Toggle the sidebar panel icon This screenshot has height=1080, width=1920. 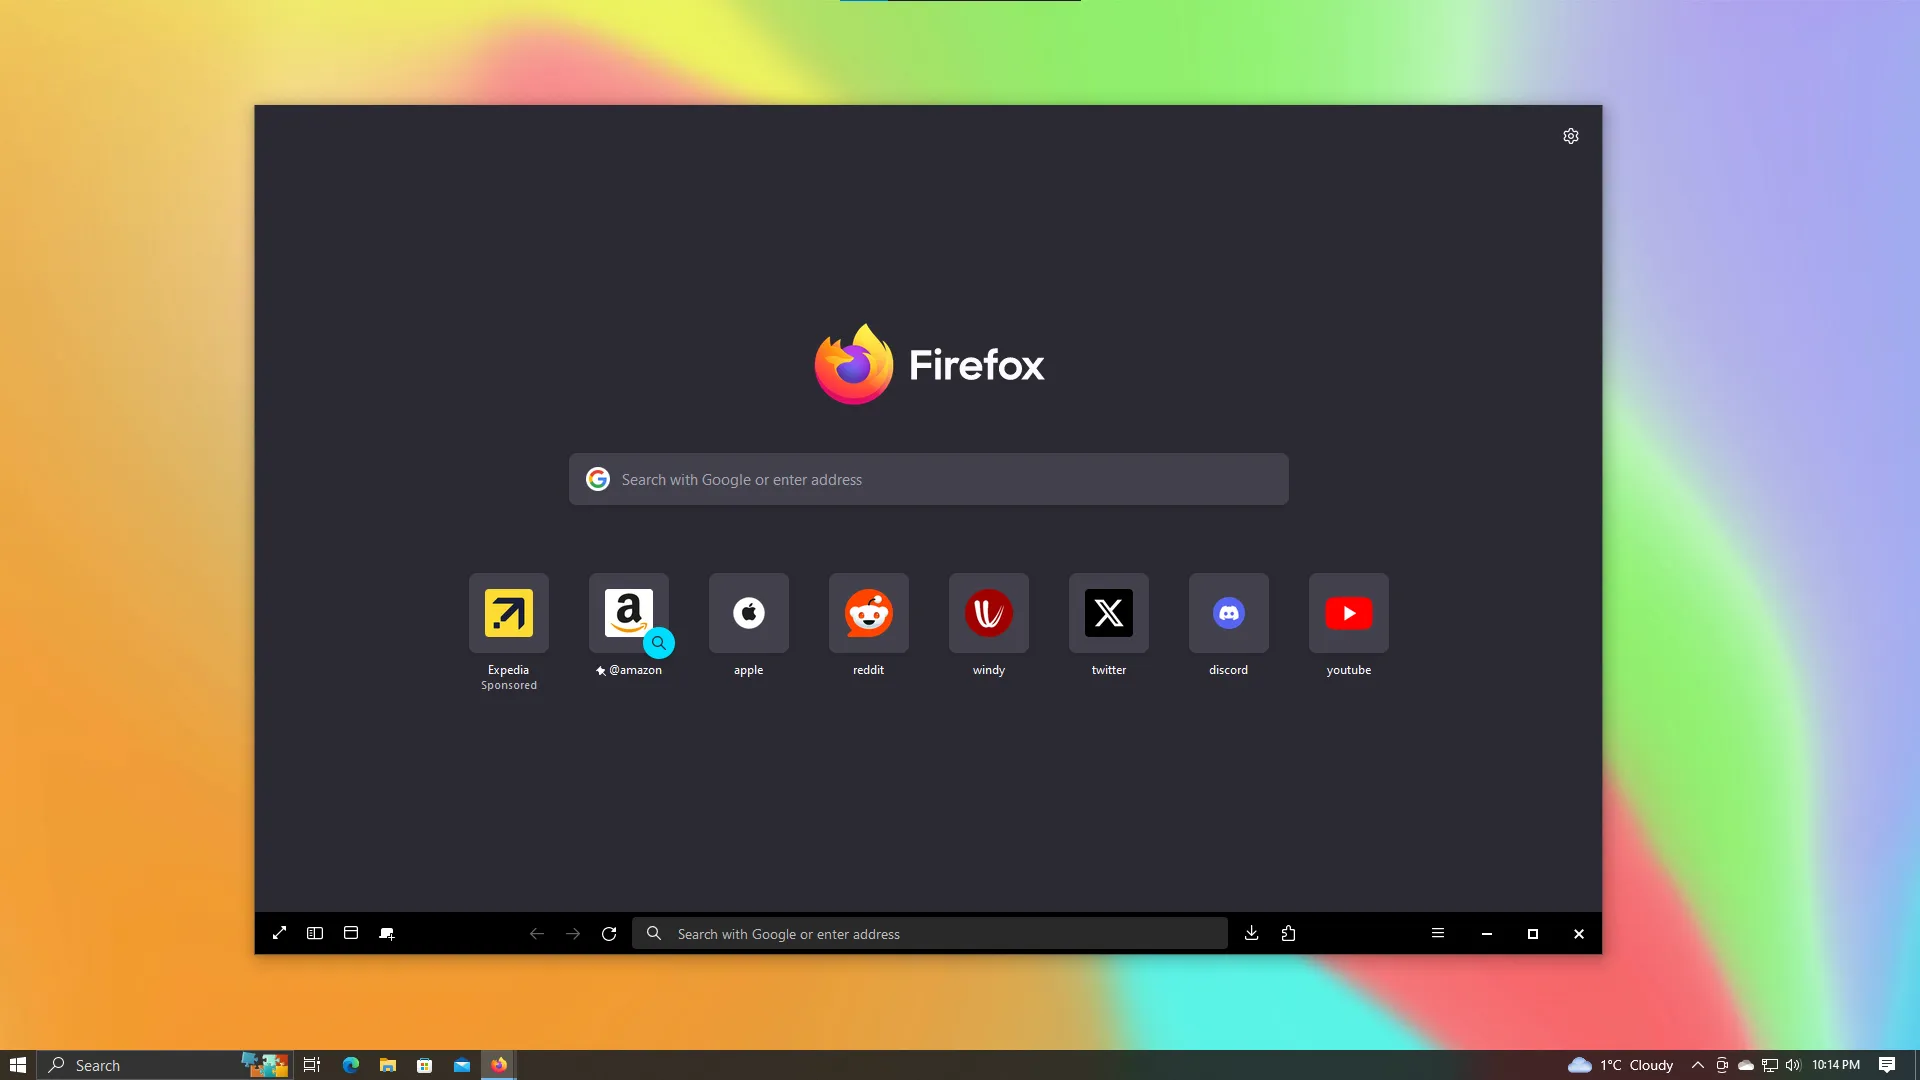coord(315,933)
